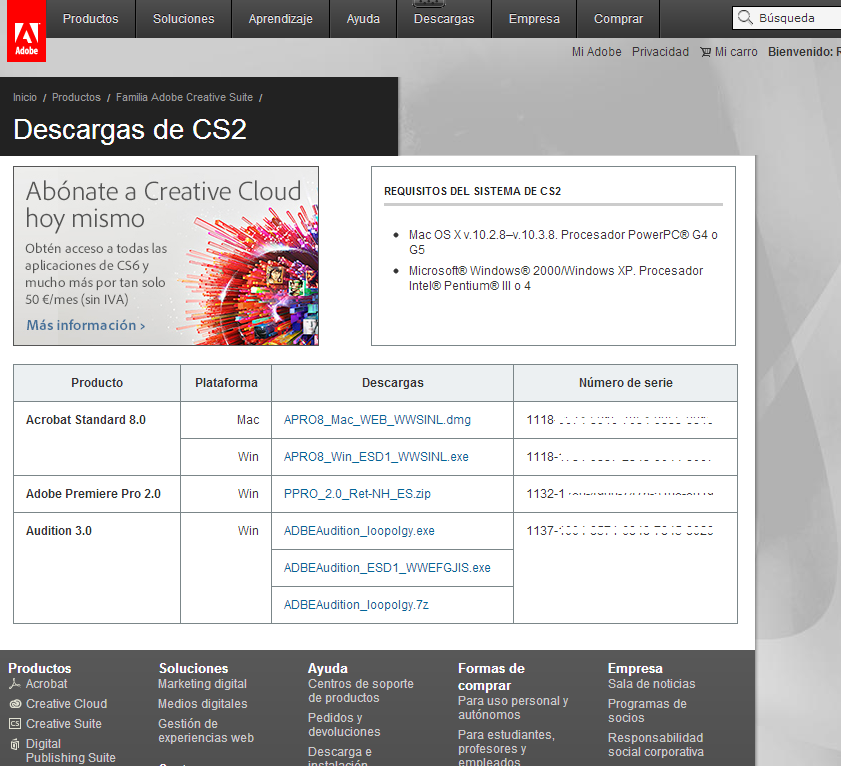Open Gestión de experiencias web link
The image size is (841, 766).
pos(206,731)
